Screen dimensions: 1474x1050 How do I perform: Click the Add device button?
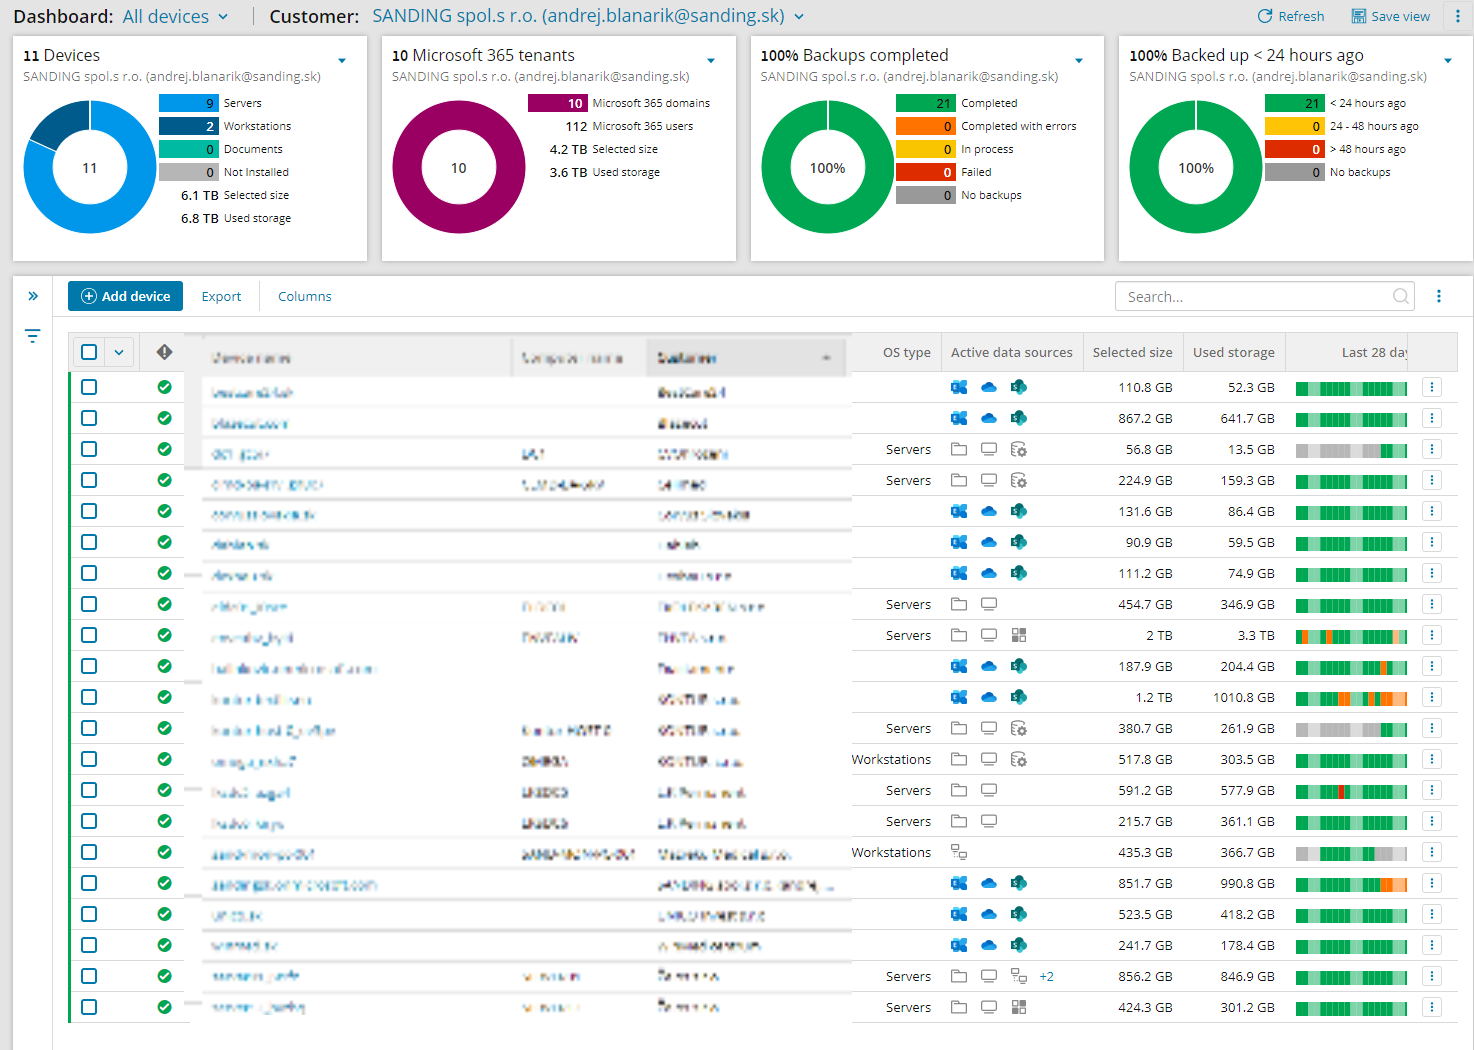(x=125, y=296)
